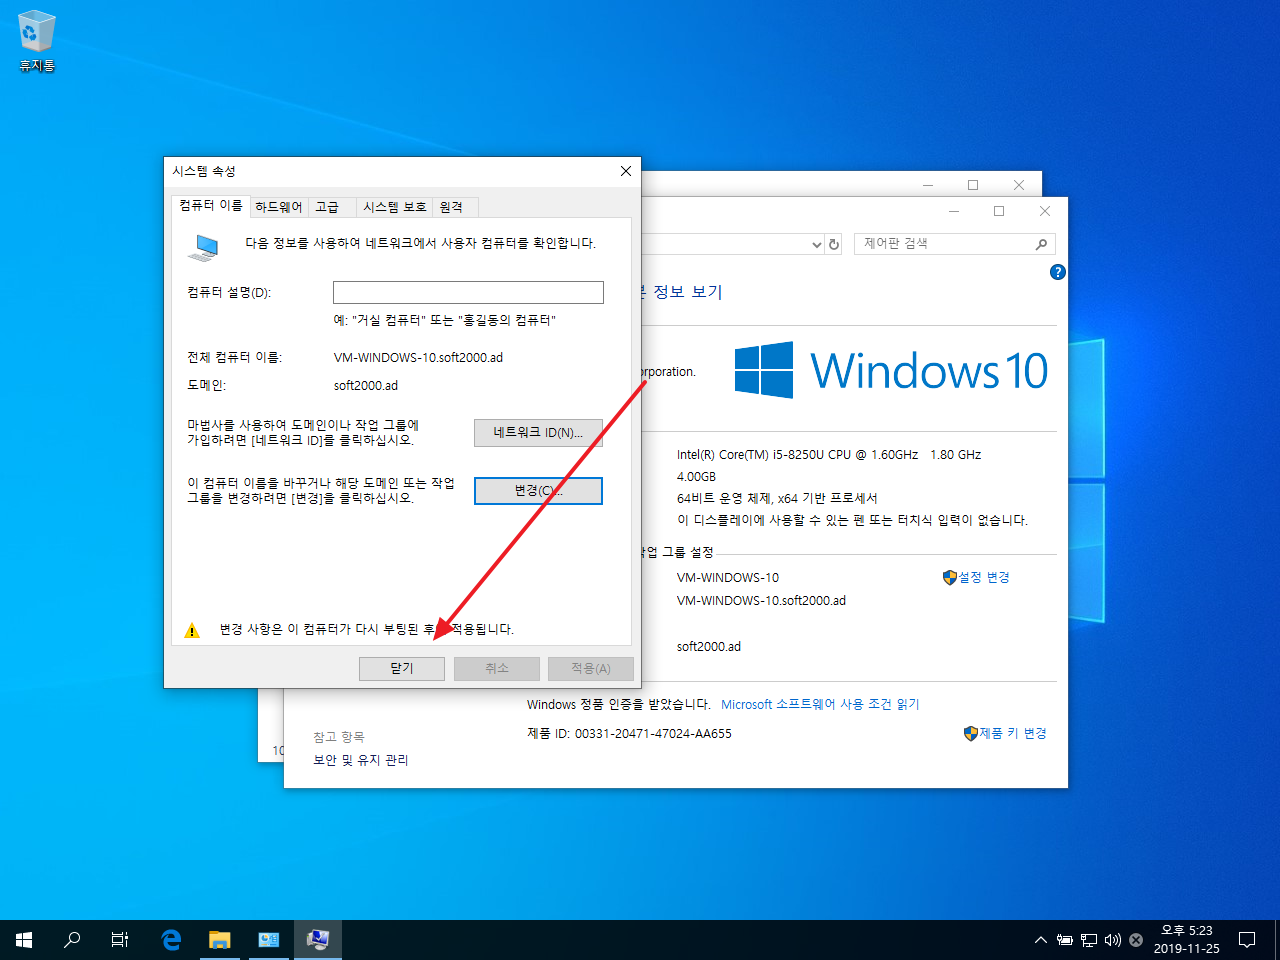Show hidden tray icons chevron
The width and height of the screenshot is (1280, 960).
[x=1041, y=940]
